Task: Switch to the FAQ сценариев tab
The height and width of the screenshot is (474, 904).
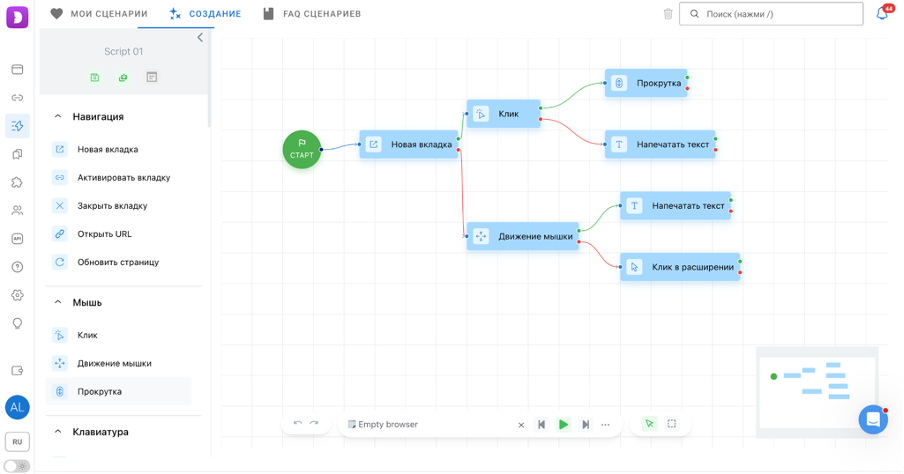Action: tap(312, 14)
